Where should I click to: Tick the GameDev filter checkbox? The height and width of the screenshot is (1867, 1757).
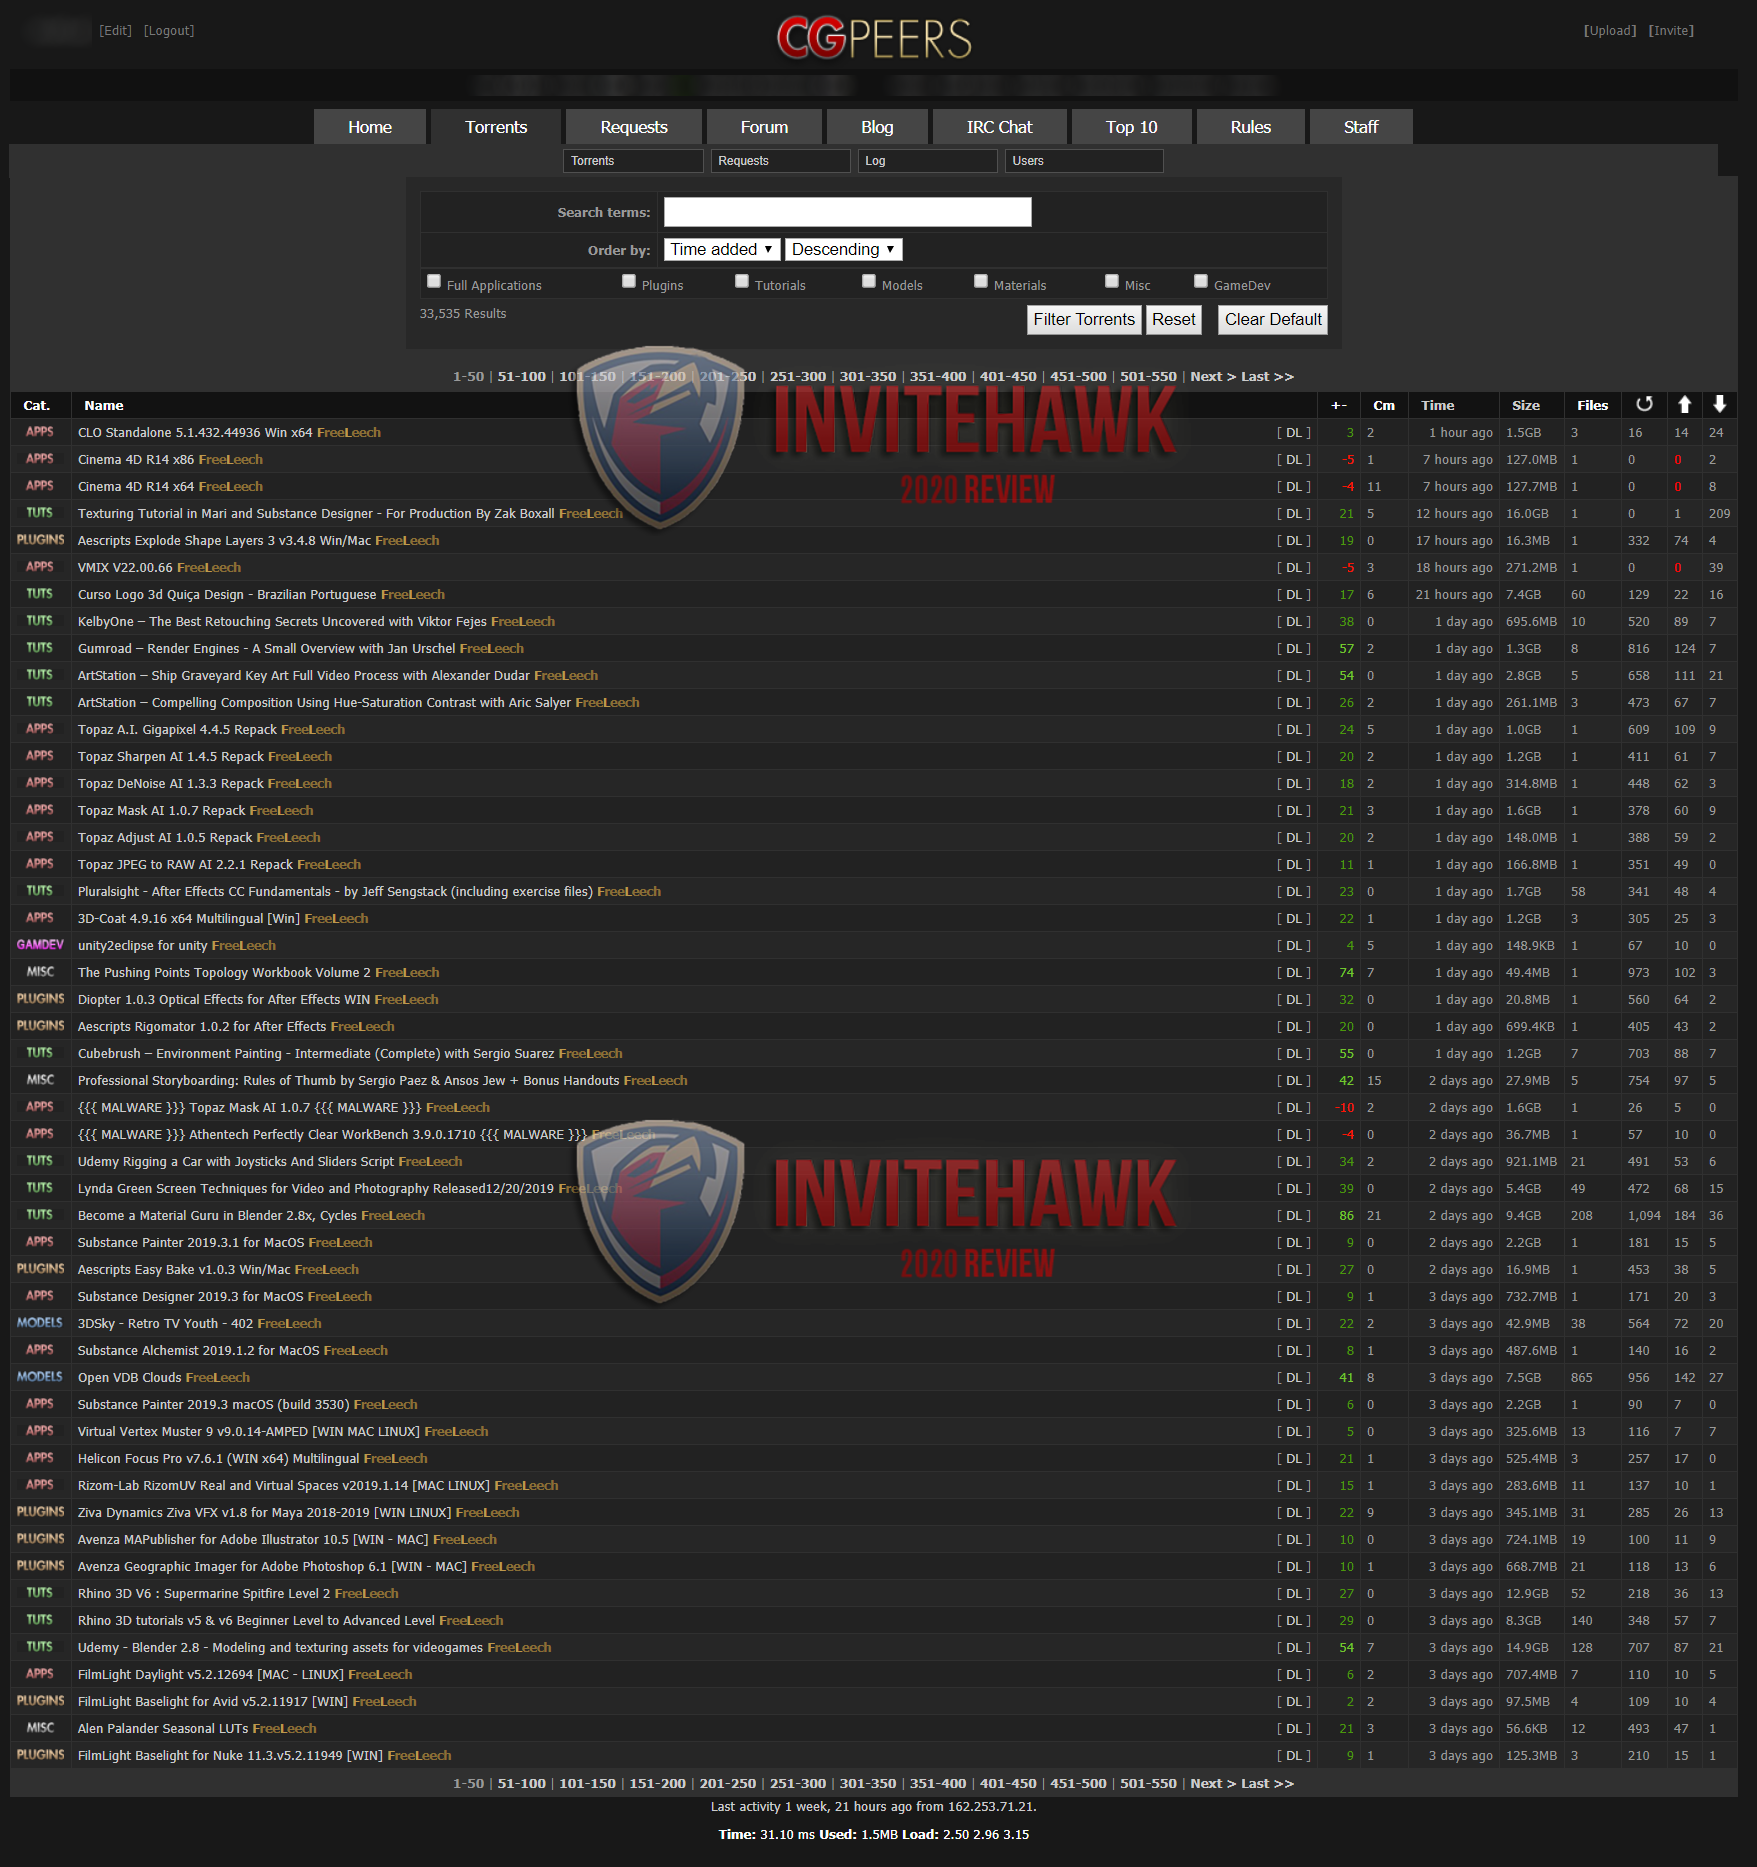[1201, 282]
